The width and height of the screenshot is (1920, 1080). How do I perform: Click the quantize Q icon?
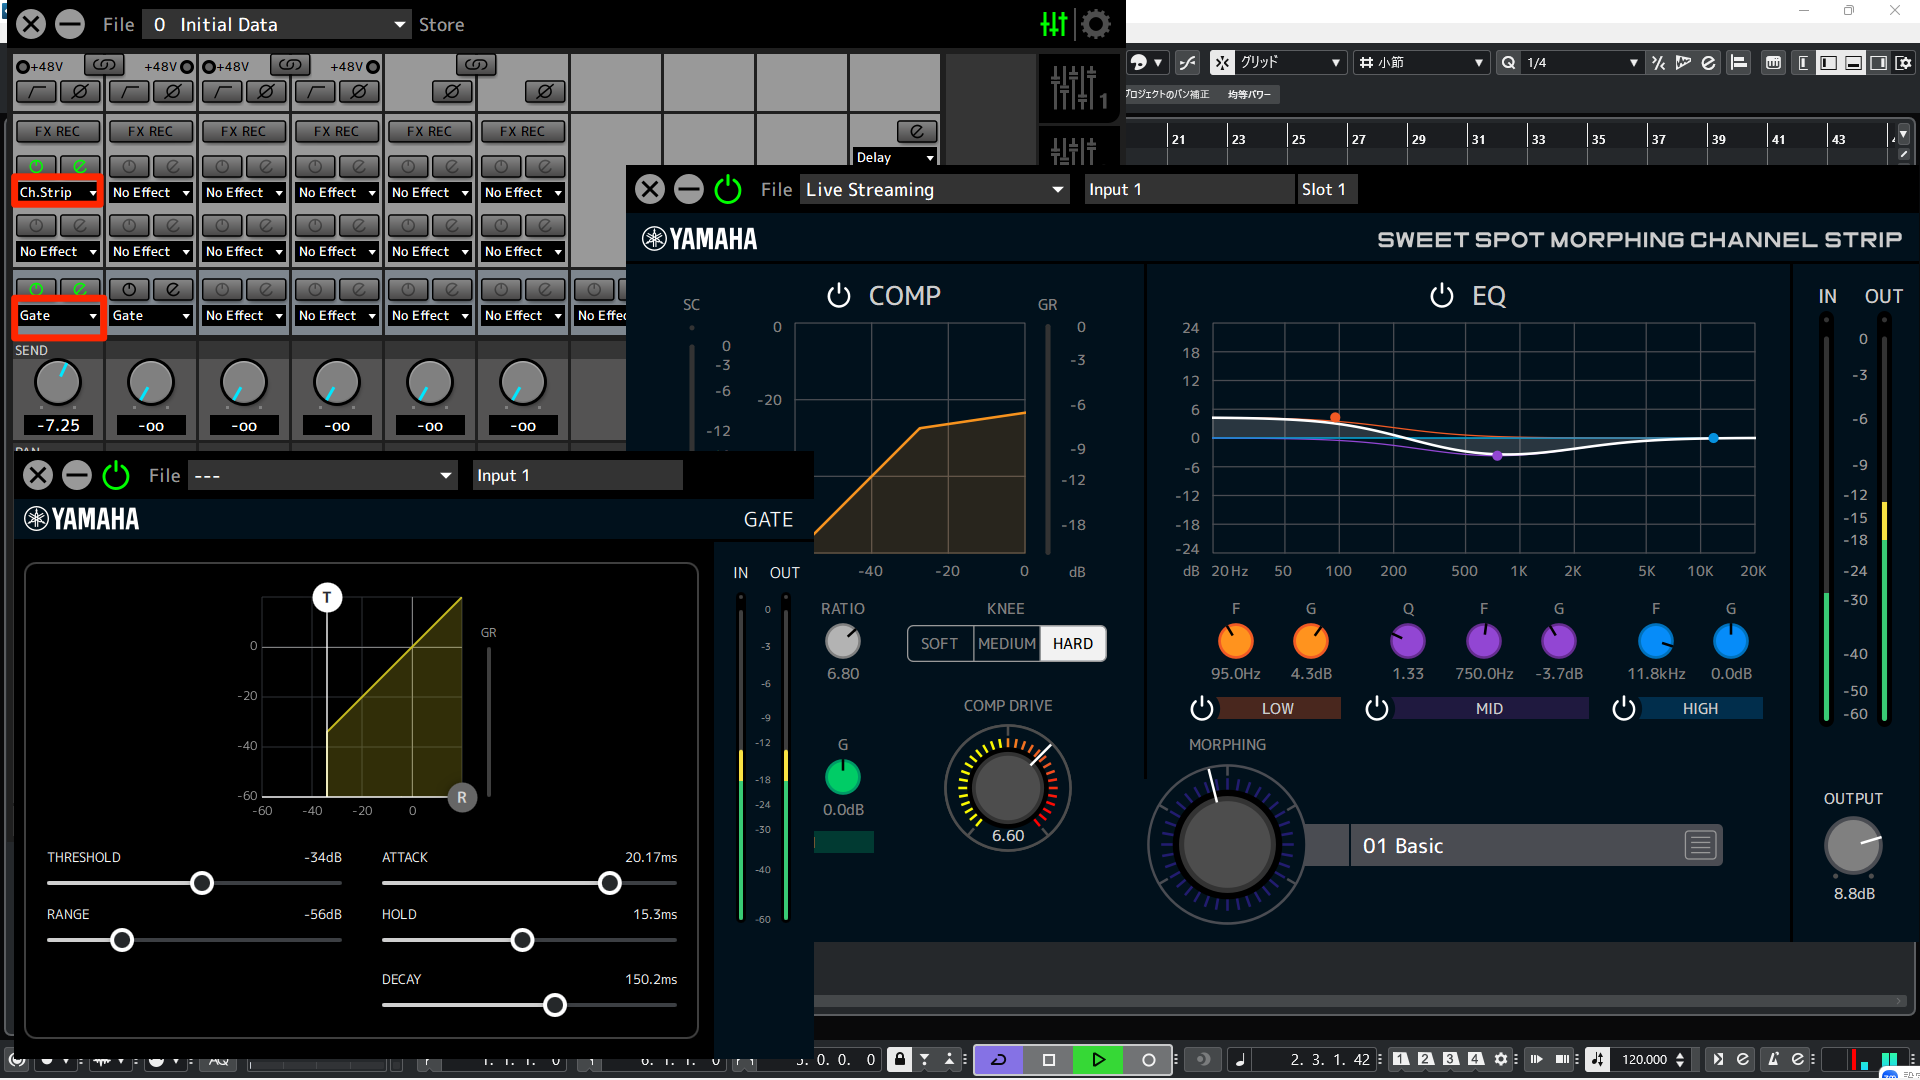pyautogui.click(x=1508, y=63)
